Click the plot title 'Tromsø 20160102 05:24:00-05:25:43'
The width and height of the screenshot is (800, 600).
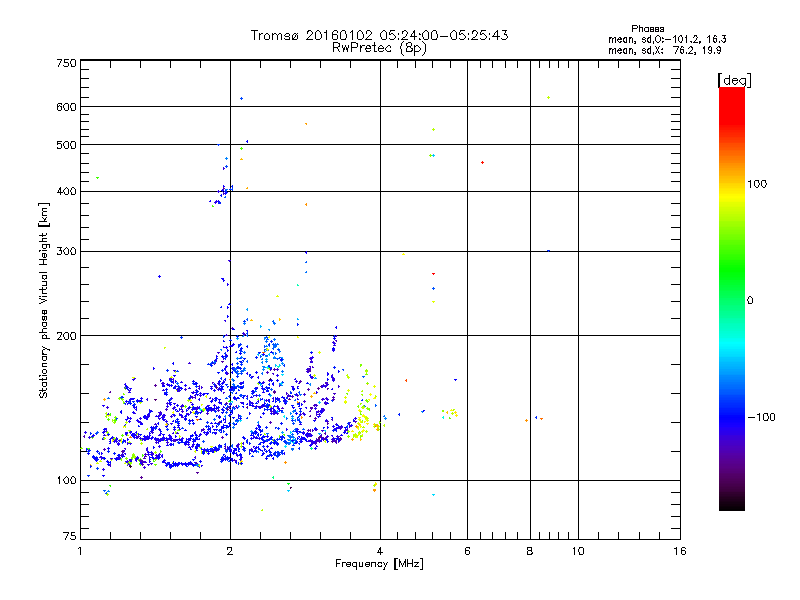coord(380,35)
